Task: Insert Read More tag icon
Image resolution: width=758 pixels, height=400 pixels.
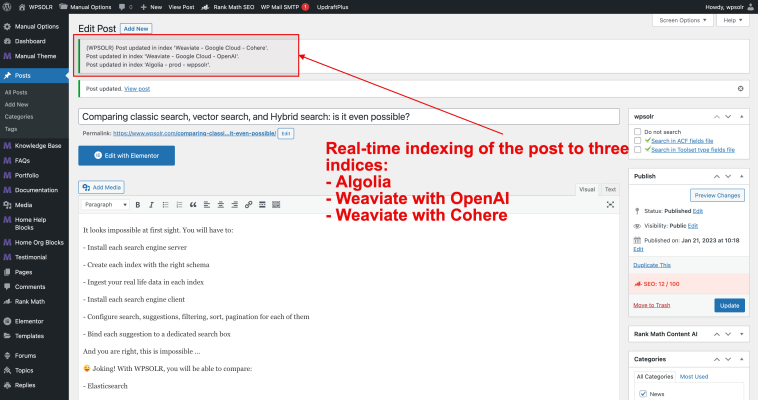Action: pyautogui.click(x=262, y=205)
